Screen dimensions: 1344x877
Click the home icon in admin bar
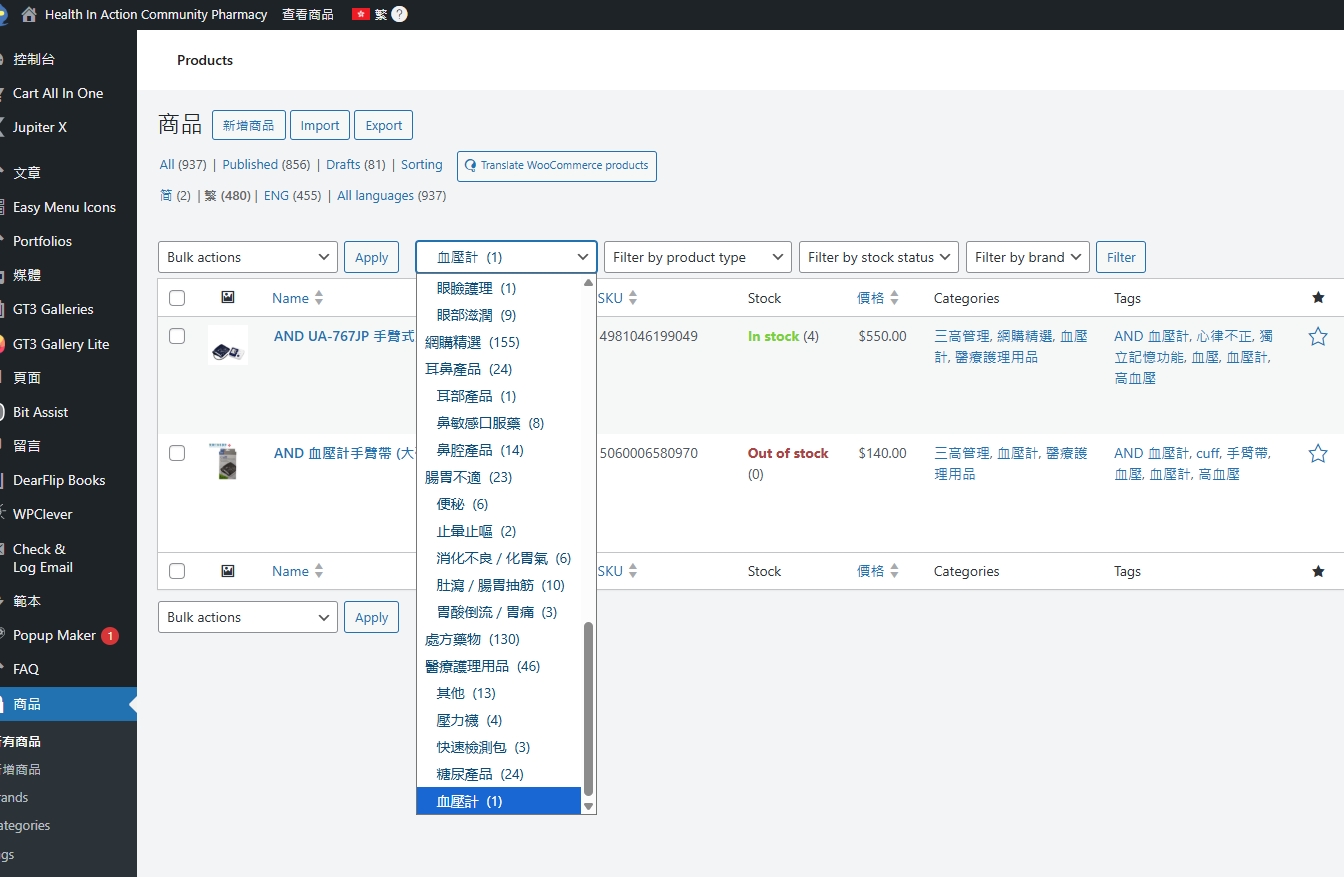click(28, 15)
